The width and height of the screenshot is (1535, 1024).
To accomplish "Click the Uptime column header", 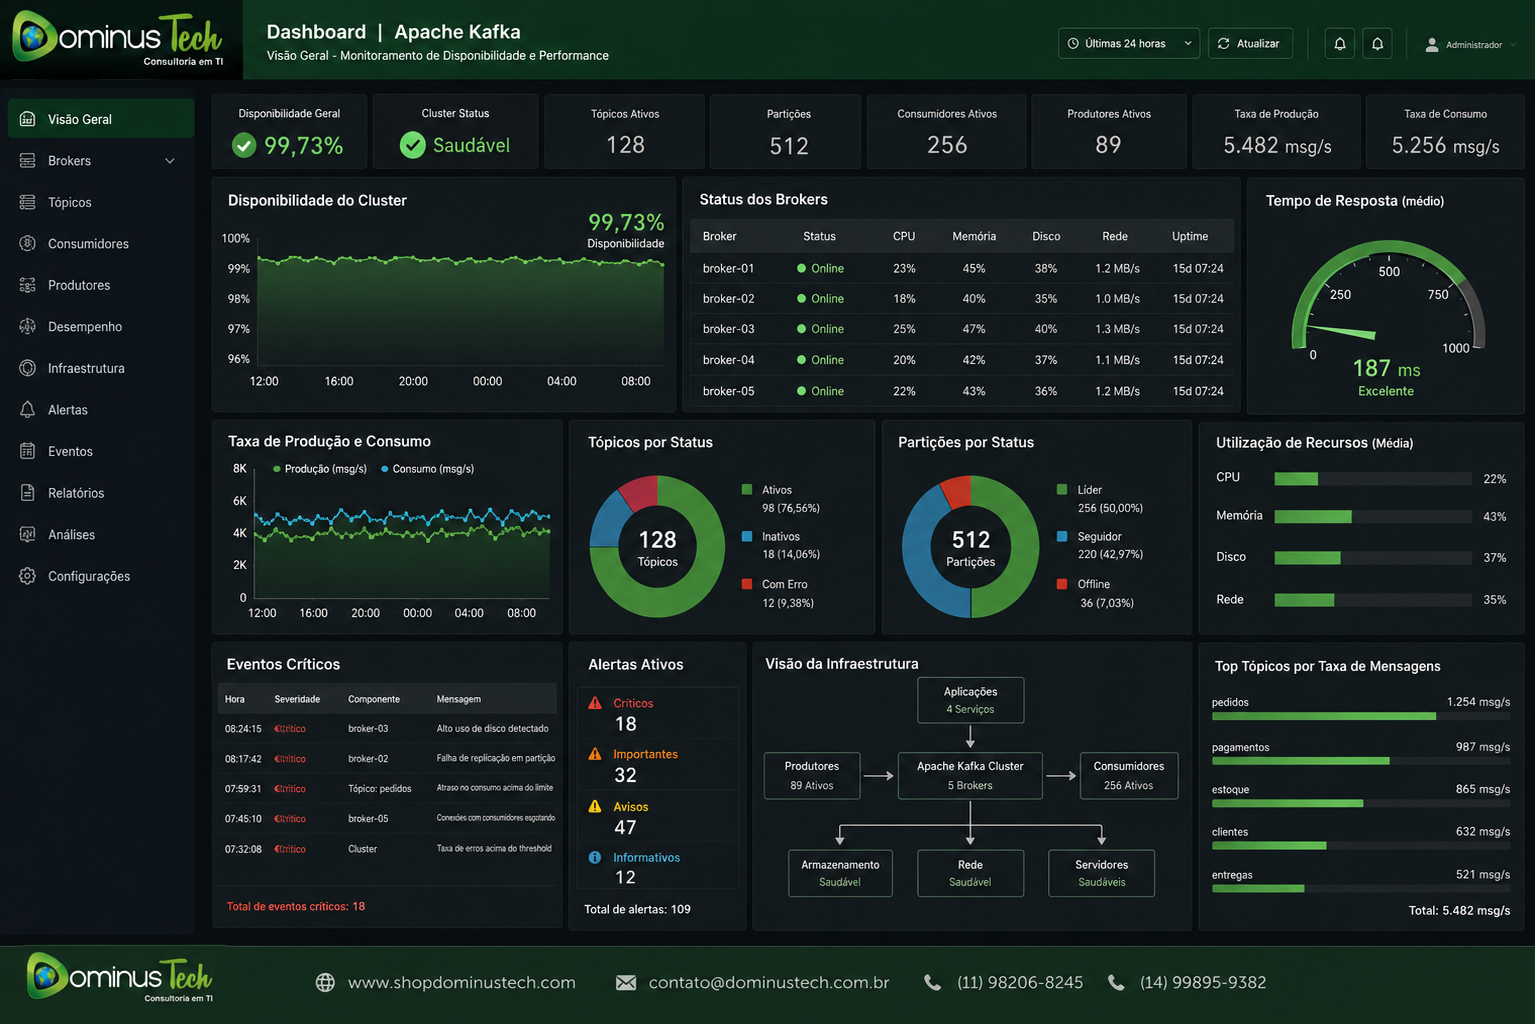I will point(1190,237).
